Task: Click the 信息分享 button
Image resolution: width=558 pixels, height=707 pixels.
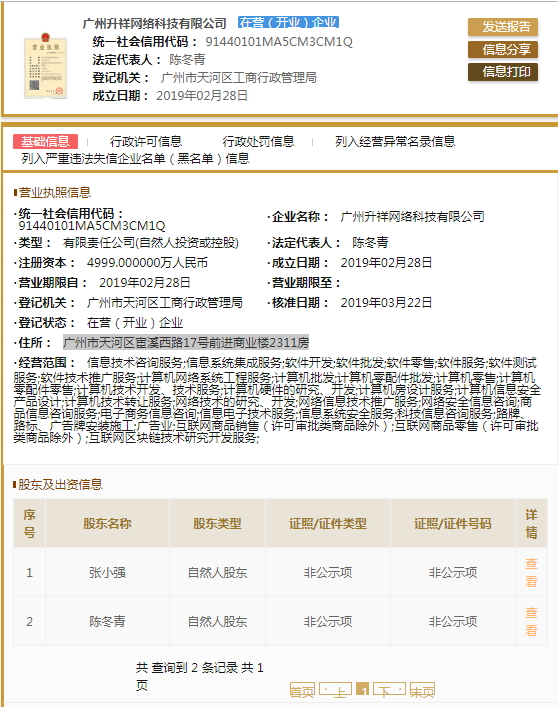Action: tap(503, 50)
